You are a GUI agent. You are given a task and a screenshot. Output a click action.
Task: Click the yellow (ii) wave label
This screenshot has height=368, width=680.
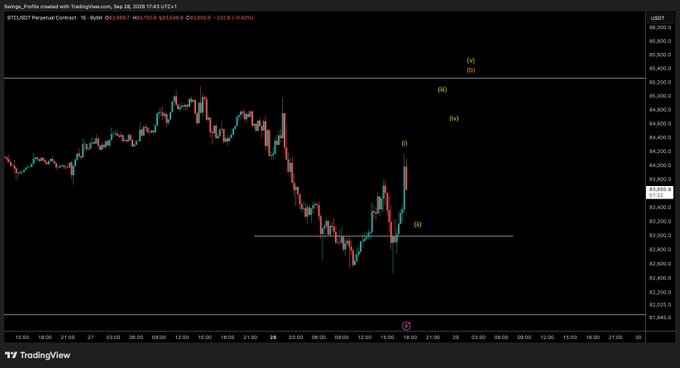(417, 224)
